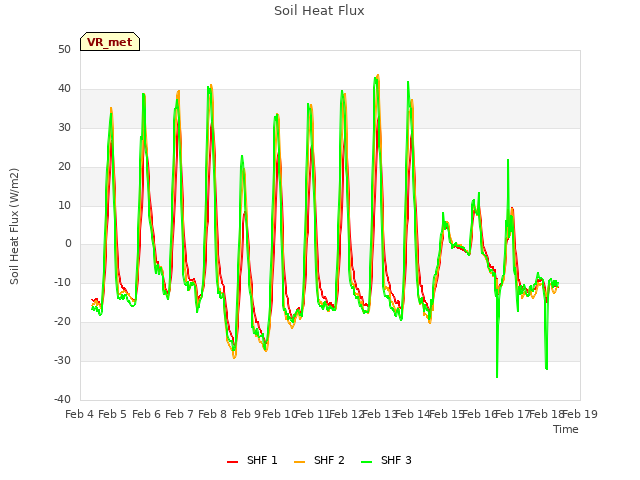Screen dimensions: 640x480
Task: Click the VR_met label box
Action: tap(110, 42)
